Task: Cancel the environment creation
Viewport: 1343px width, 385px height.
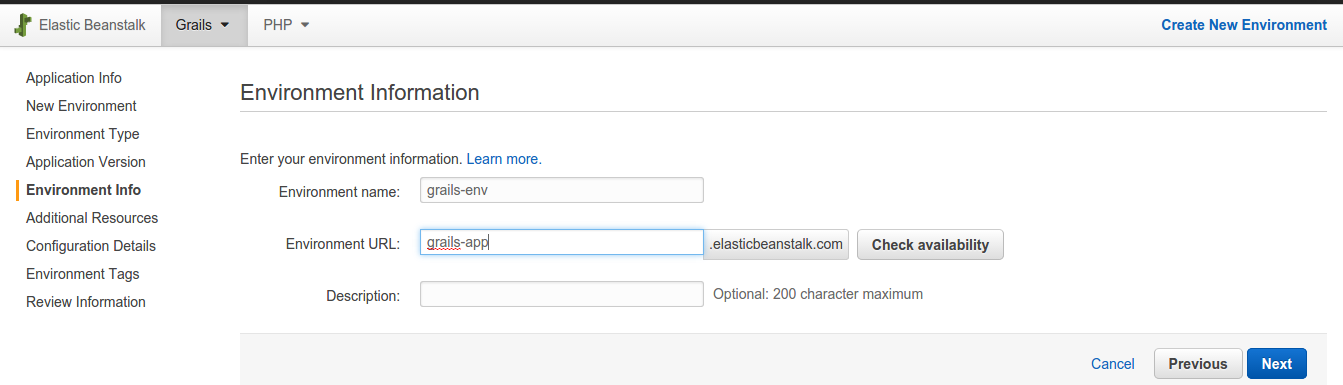Action: click(x=1112, y=364)
